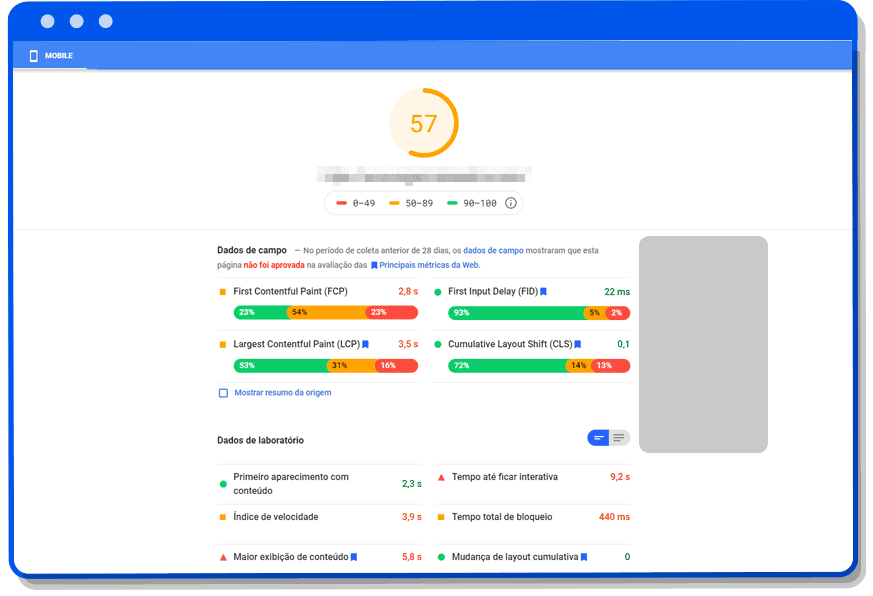Click the 57 performance score gauge
Screen dimensions: 873x596
pos(424,123)
